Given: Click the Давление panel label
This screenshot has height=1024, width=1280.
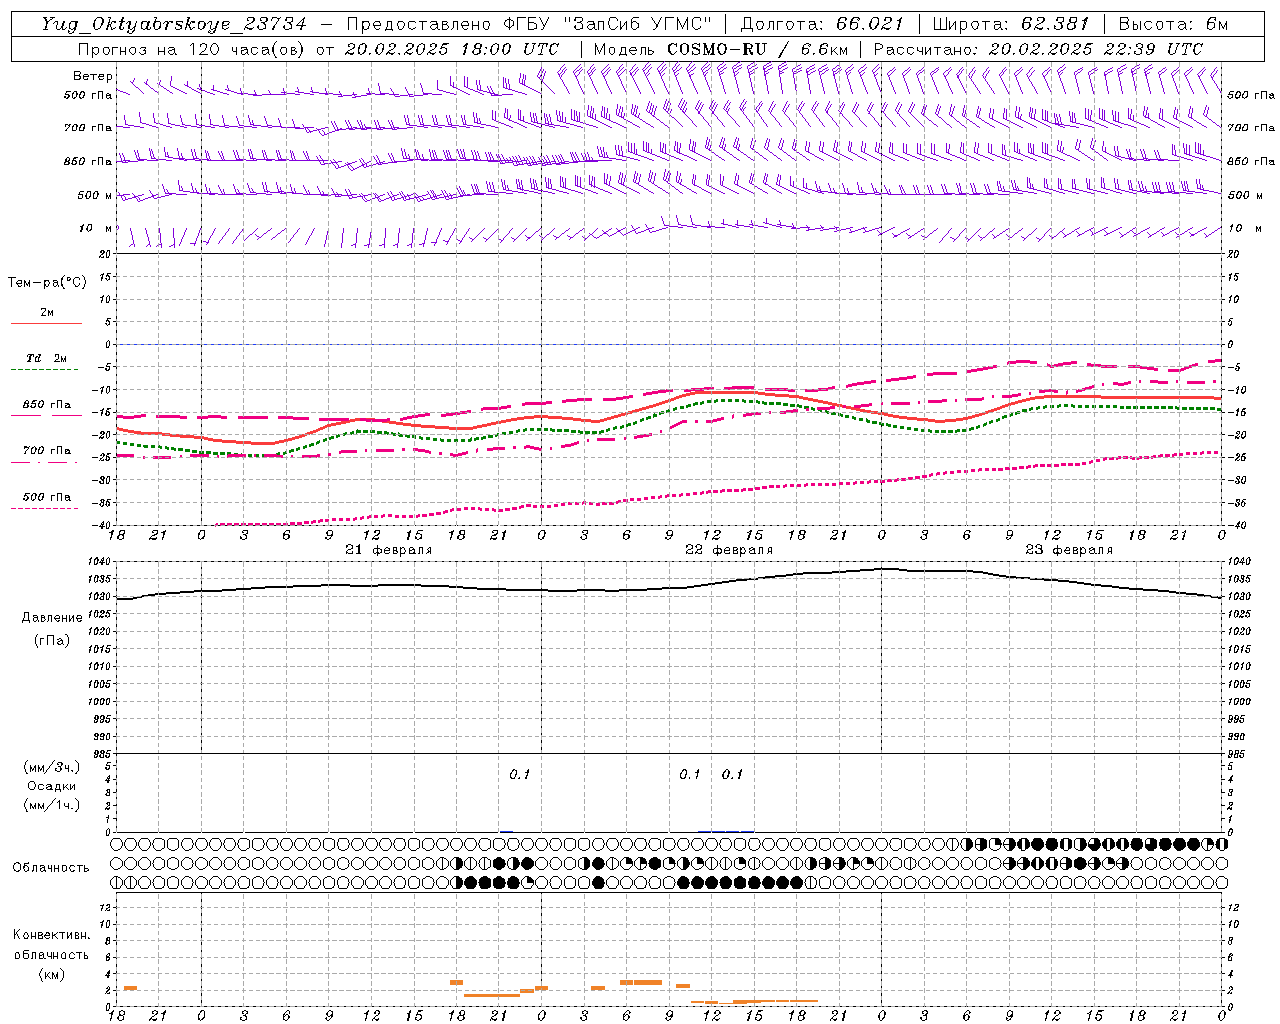Looking at the screenshot, I should pos(52,618).
